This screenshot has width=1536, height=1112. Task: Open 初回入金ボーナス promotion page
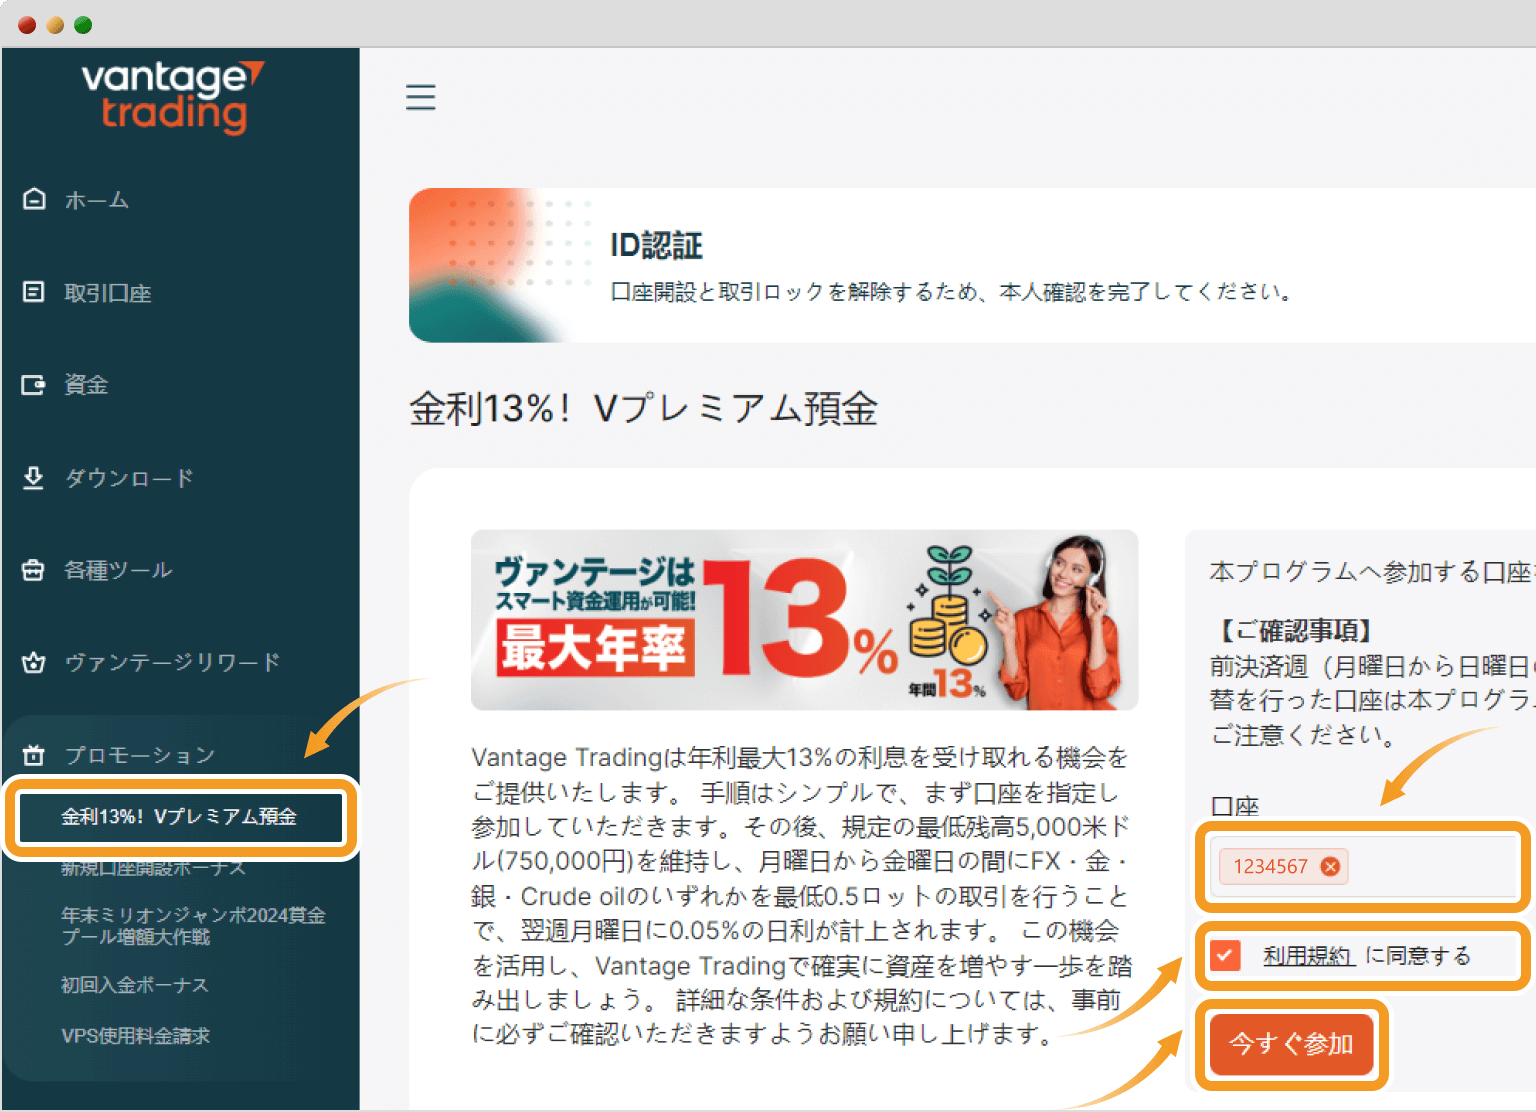(135, 985)
